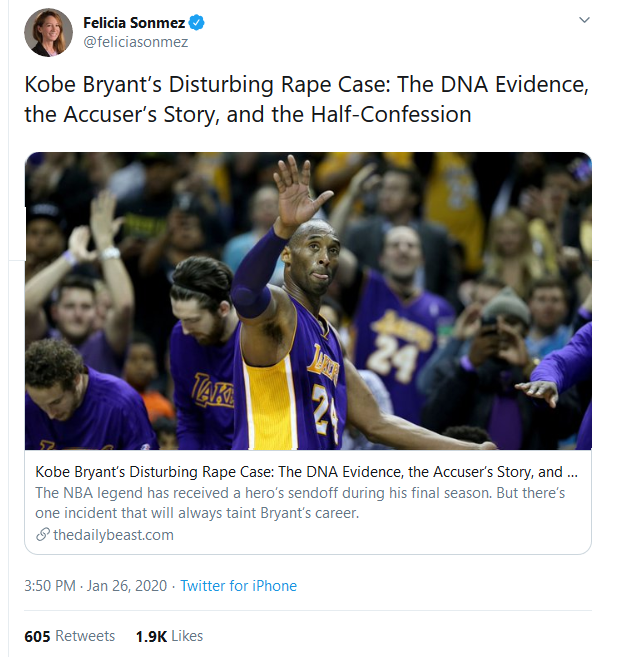Click the link chain icon in card
Viewport: 625px width, 657px height.
coord(42,535)
